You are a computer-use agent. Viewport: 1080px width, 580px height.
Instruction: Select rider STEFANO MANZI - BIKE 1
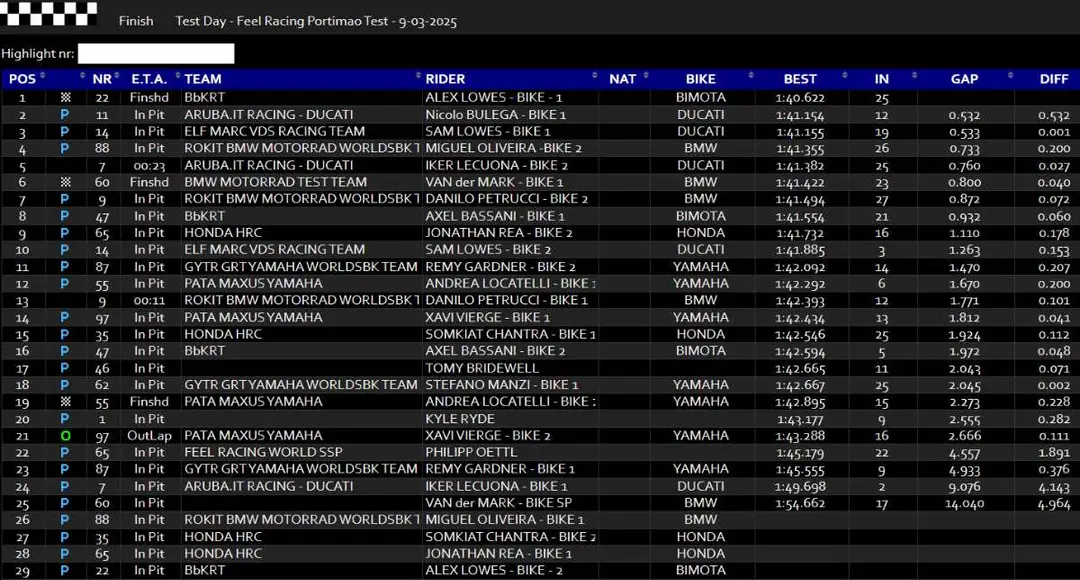click(501, 384)
